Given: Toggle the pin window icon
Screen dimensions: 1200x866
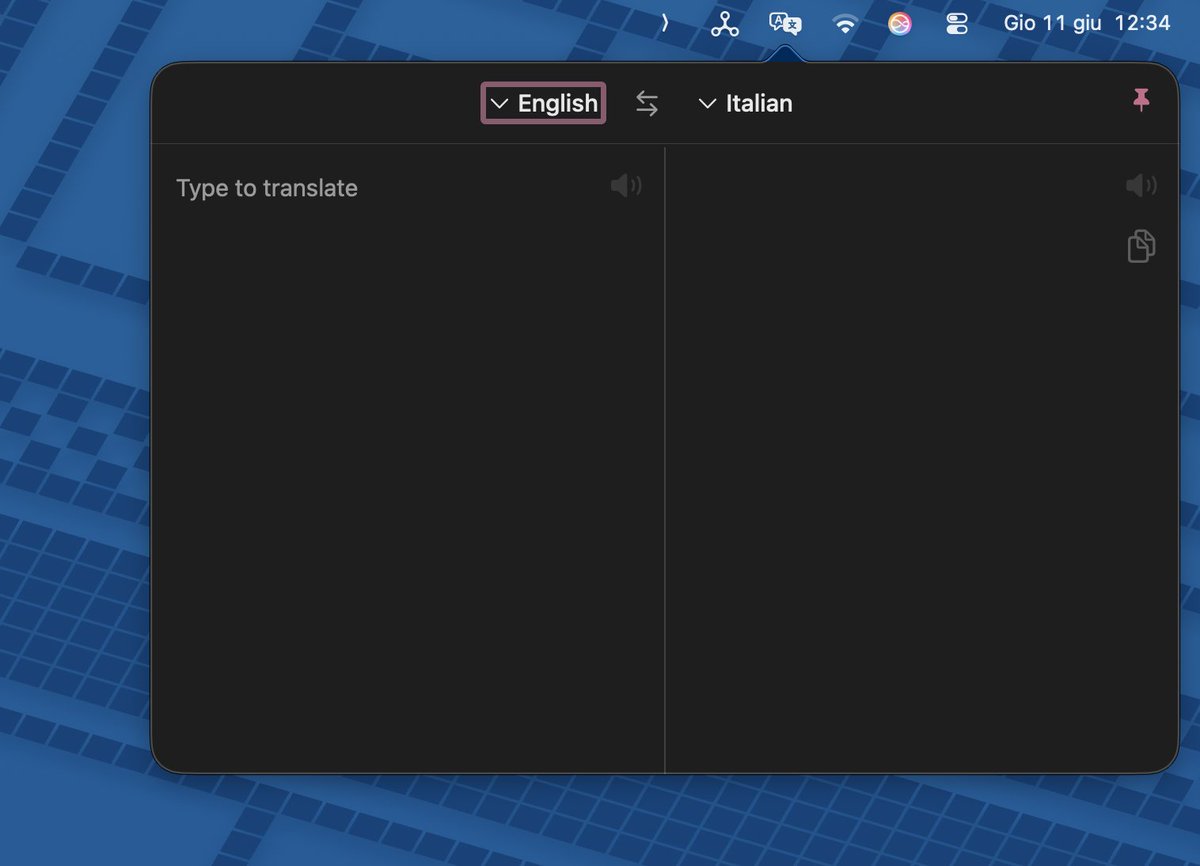Looking at the screenshot, I should (x=1141, y=99).
